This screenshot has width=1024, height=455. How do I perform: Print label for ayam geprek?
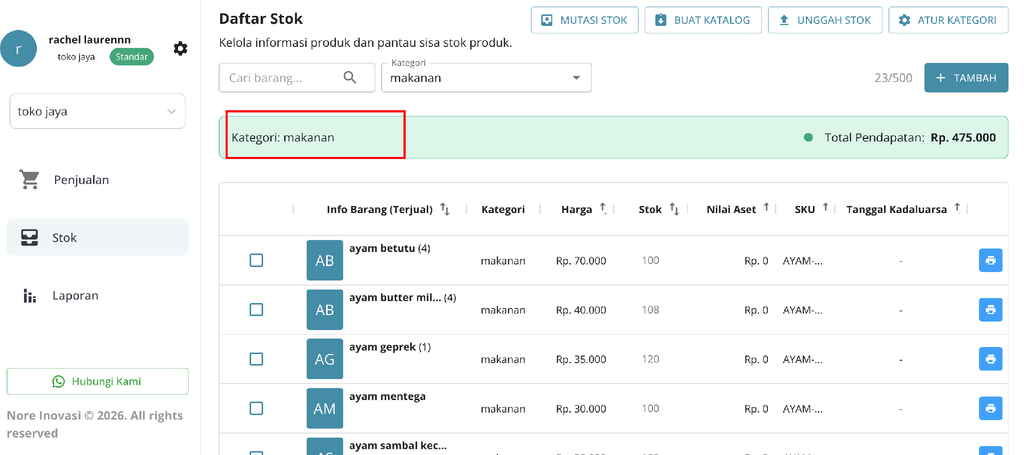tap(990, 359)
